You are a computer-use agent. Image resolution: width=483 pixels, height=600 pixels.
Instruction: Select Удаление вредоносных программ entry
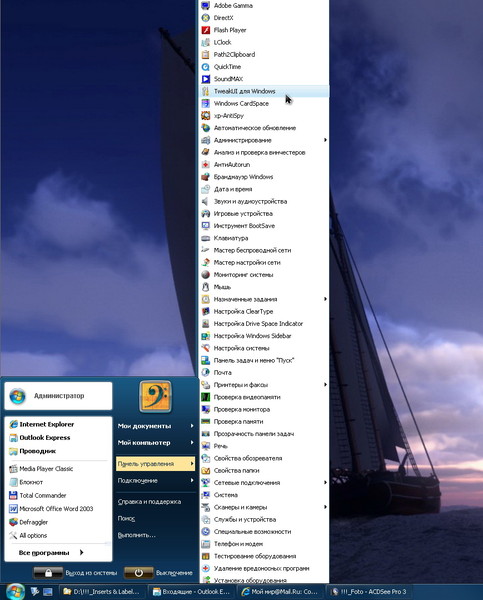point(264,569)
